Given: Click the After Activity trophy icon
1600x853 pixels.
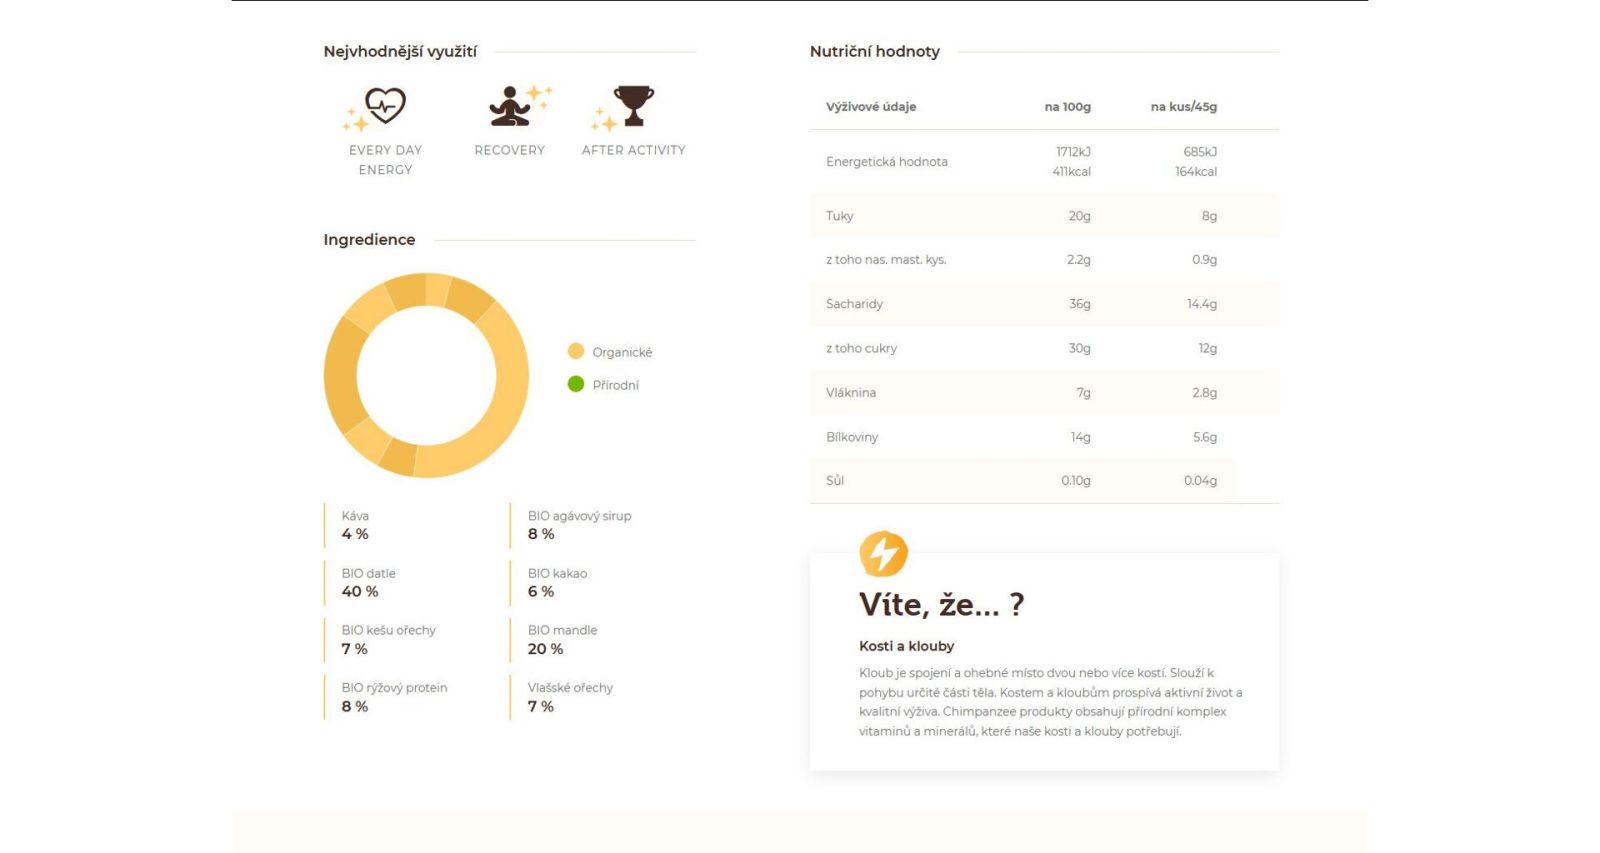Looking at the screenshot, I should (624, 108).
